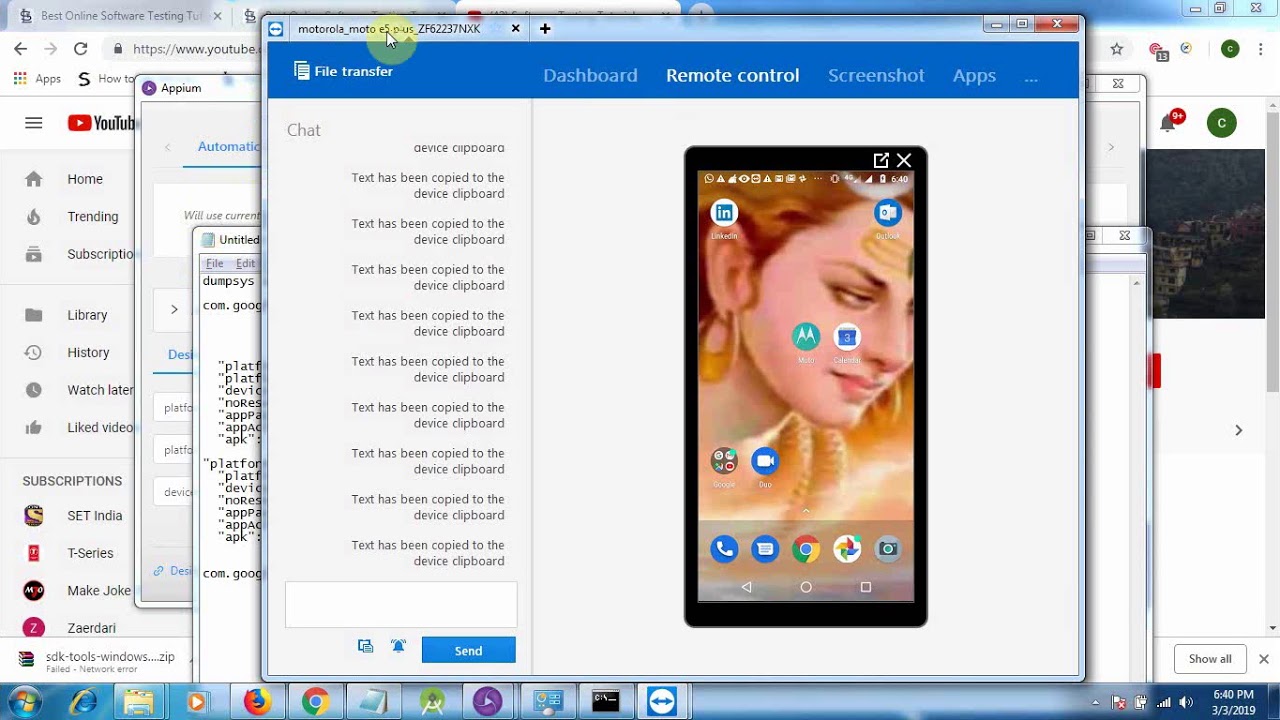Image resolution: width=1280 pixels, height=720 pixels.
Task: Show all Chrome downloads
Action: [1210, 659]
